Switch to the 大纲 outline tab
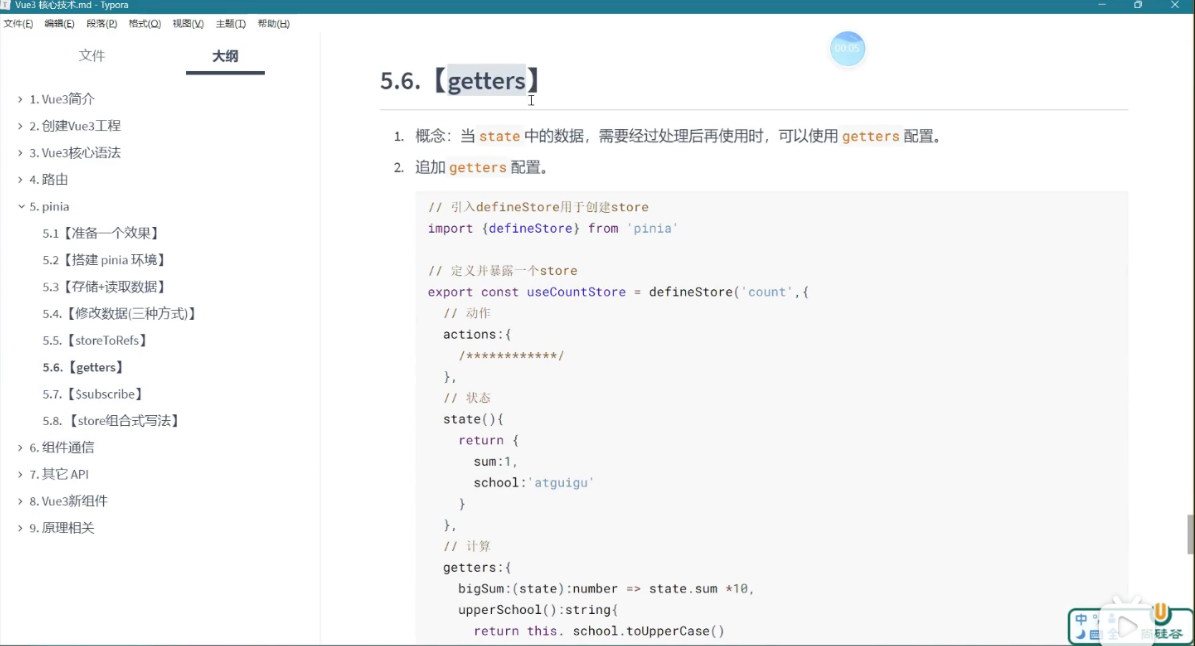The width and height of the screenshot is (1195, 646). [x=225, y=56]
